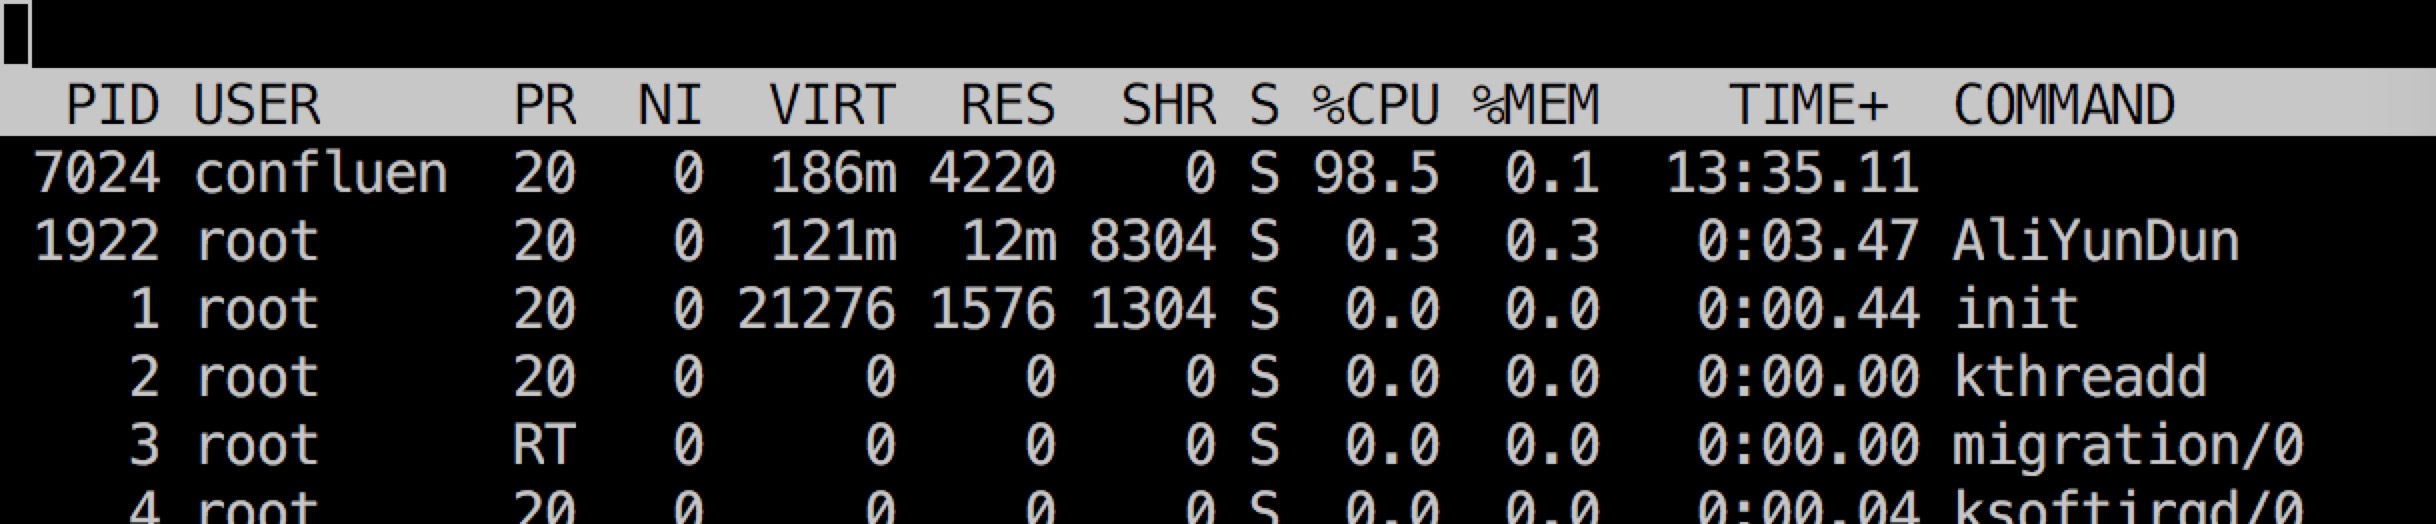
Task: Click the 1304 shared memory value
Action: click(x=1153, y=309)
